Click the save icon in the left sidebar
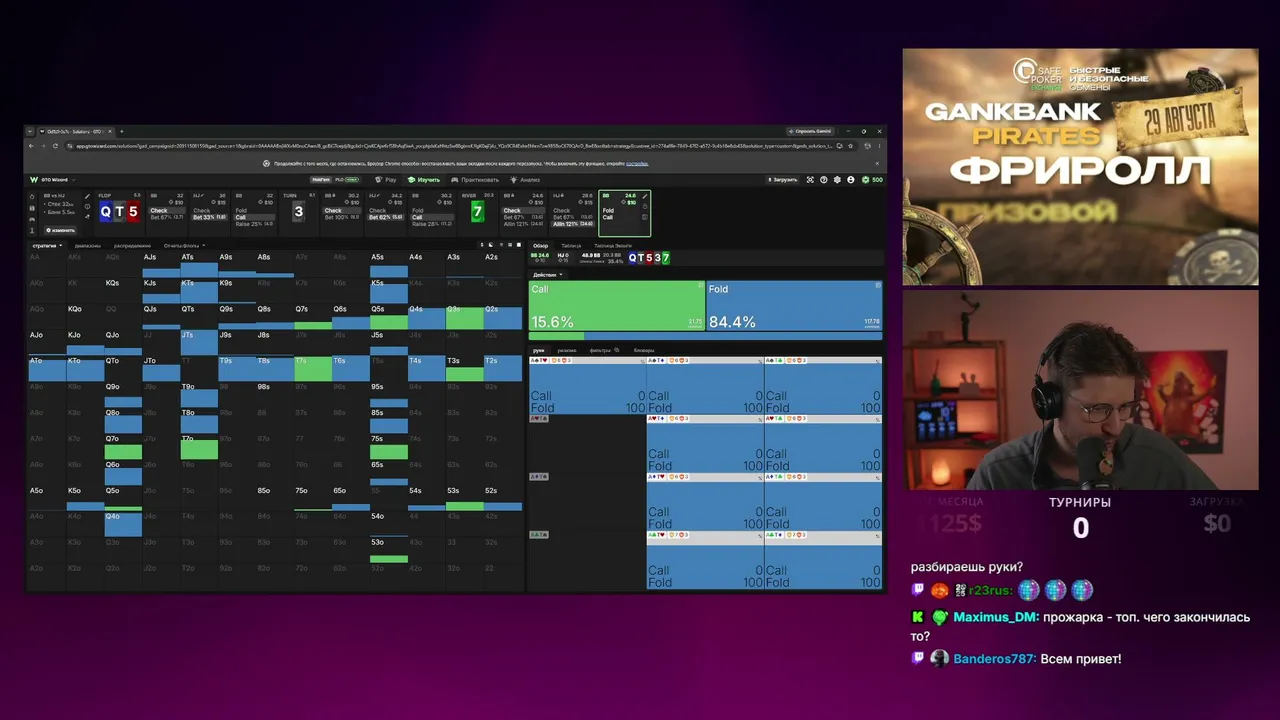The height and width of the screenshot is (720, 1280). click(34, 207)
